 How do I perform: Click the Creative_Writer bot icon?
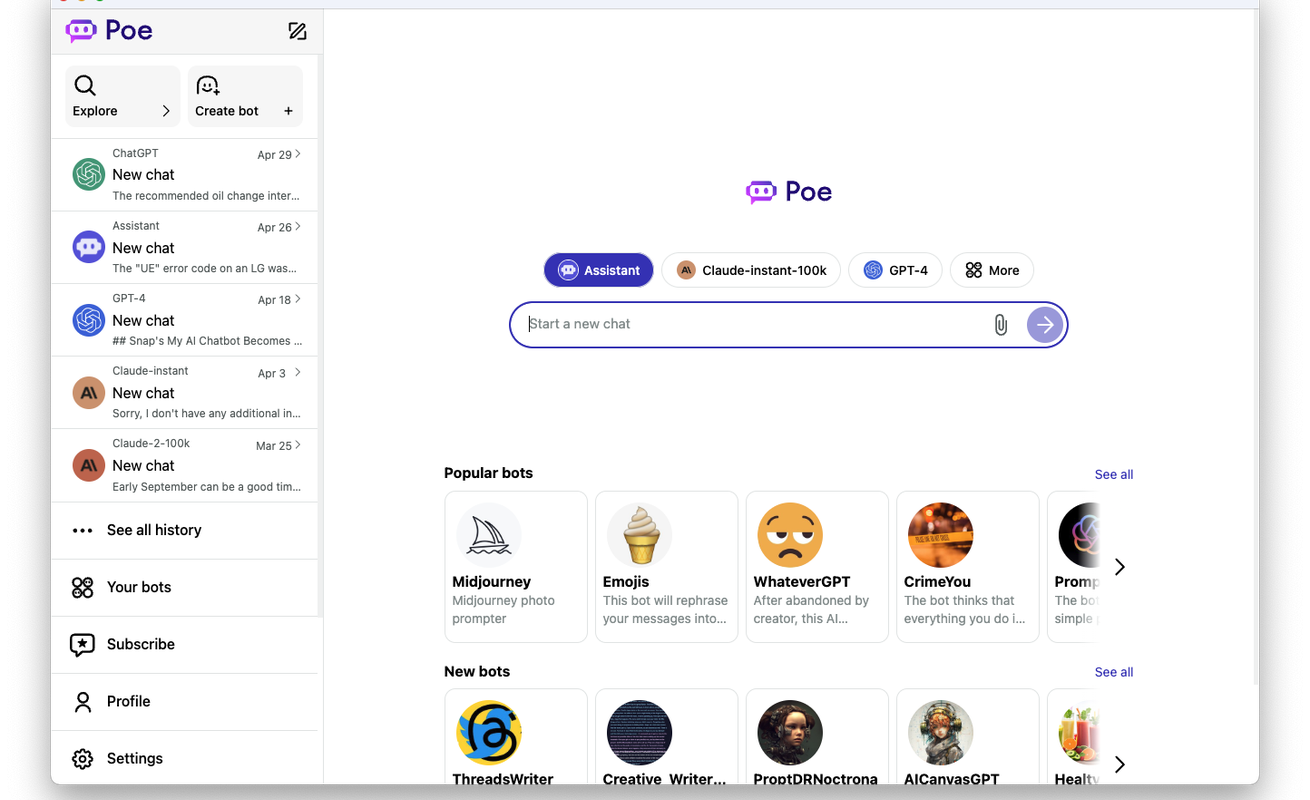(639, 733)
